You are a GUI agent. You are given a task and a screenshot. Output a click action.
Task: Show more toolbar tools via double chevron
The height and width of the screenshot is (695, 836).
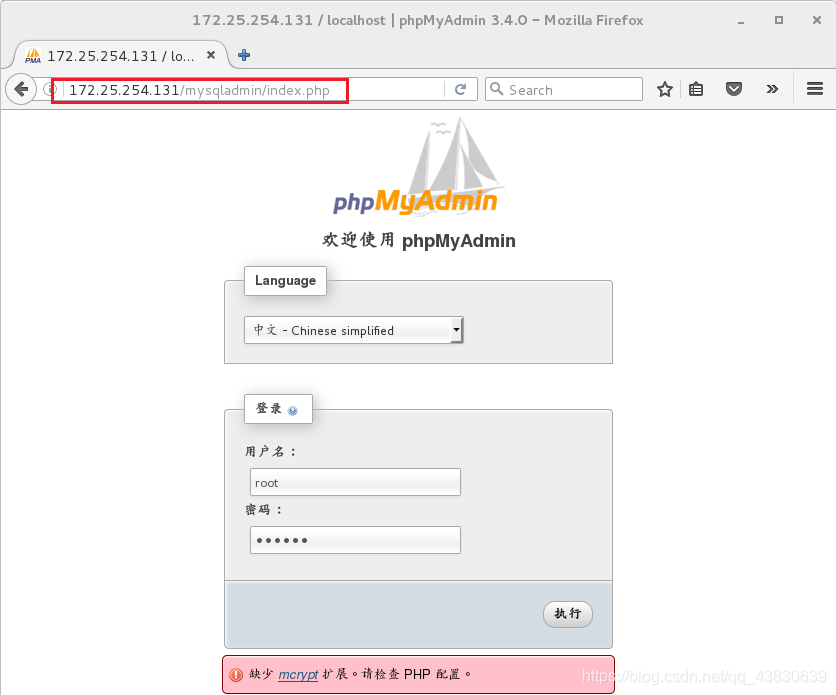click(x=772, y=89)
